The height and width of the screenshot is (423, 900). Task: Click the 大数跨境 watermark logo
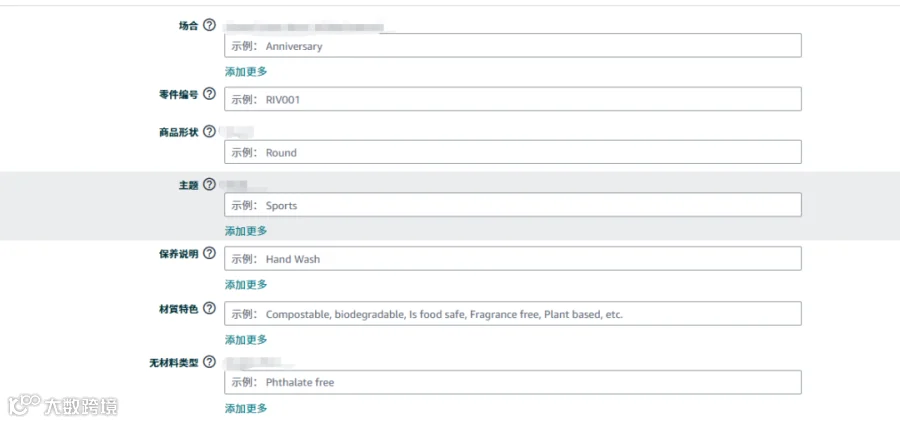pyautogui.click(x=63, y=406)
